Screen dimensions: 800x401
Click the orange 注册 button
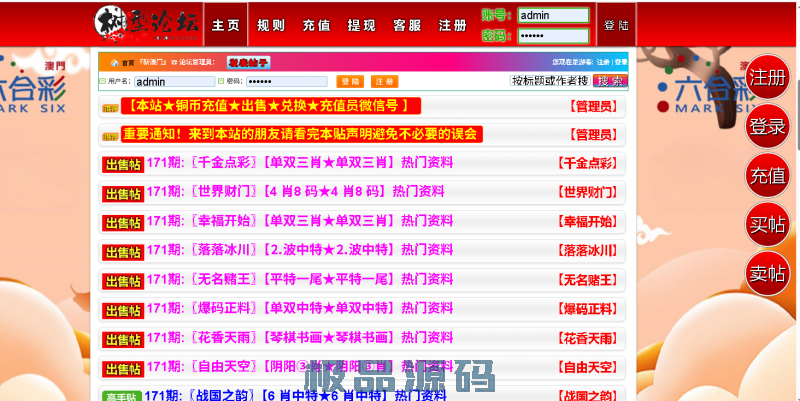tap(385, 82)
